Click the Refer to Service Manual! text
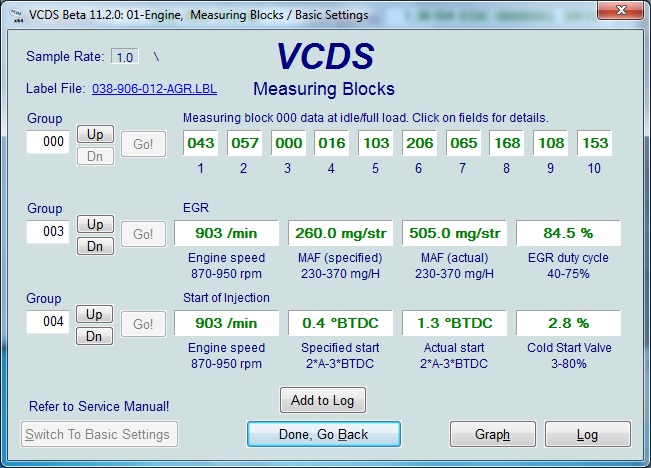The image size is (651, 468). pos(99,406)
